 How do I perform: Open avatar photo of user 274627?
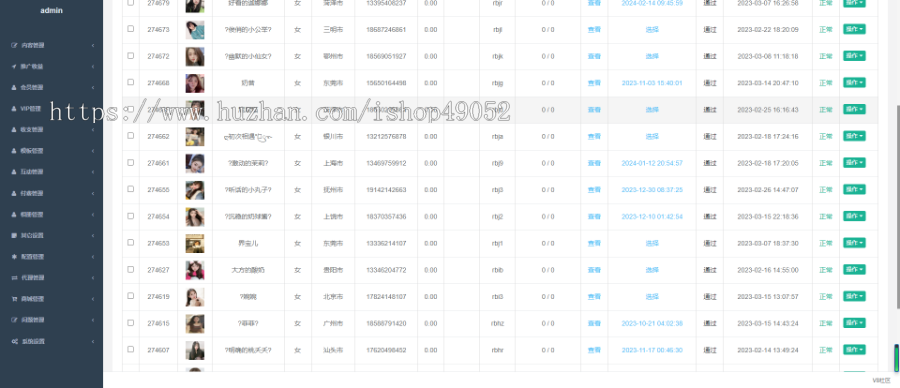195,270
